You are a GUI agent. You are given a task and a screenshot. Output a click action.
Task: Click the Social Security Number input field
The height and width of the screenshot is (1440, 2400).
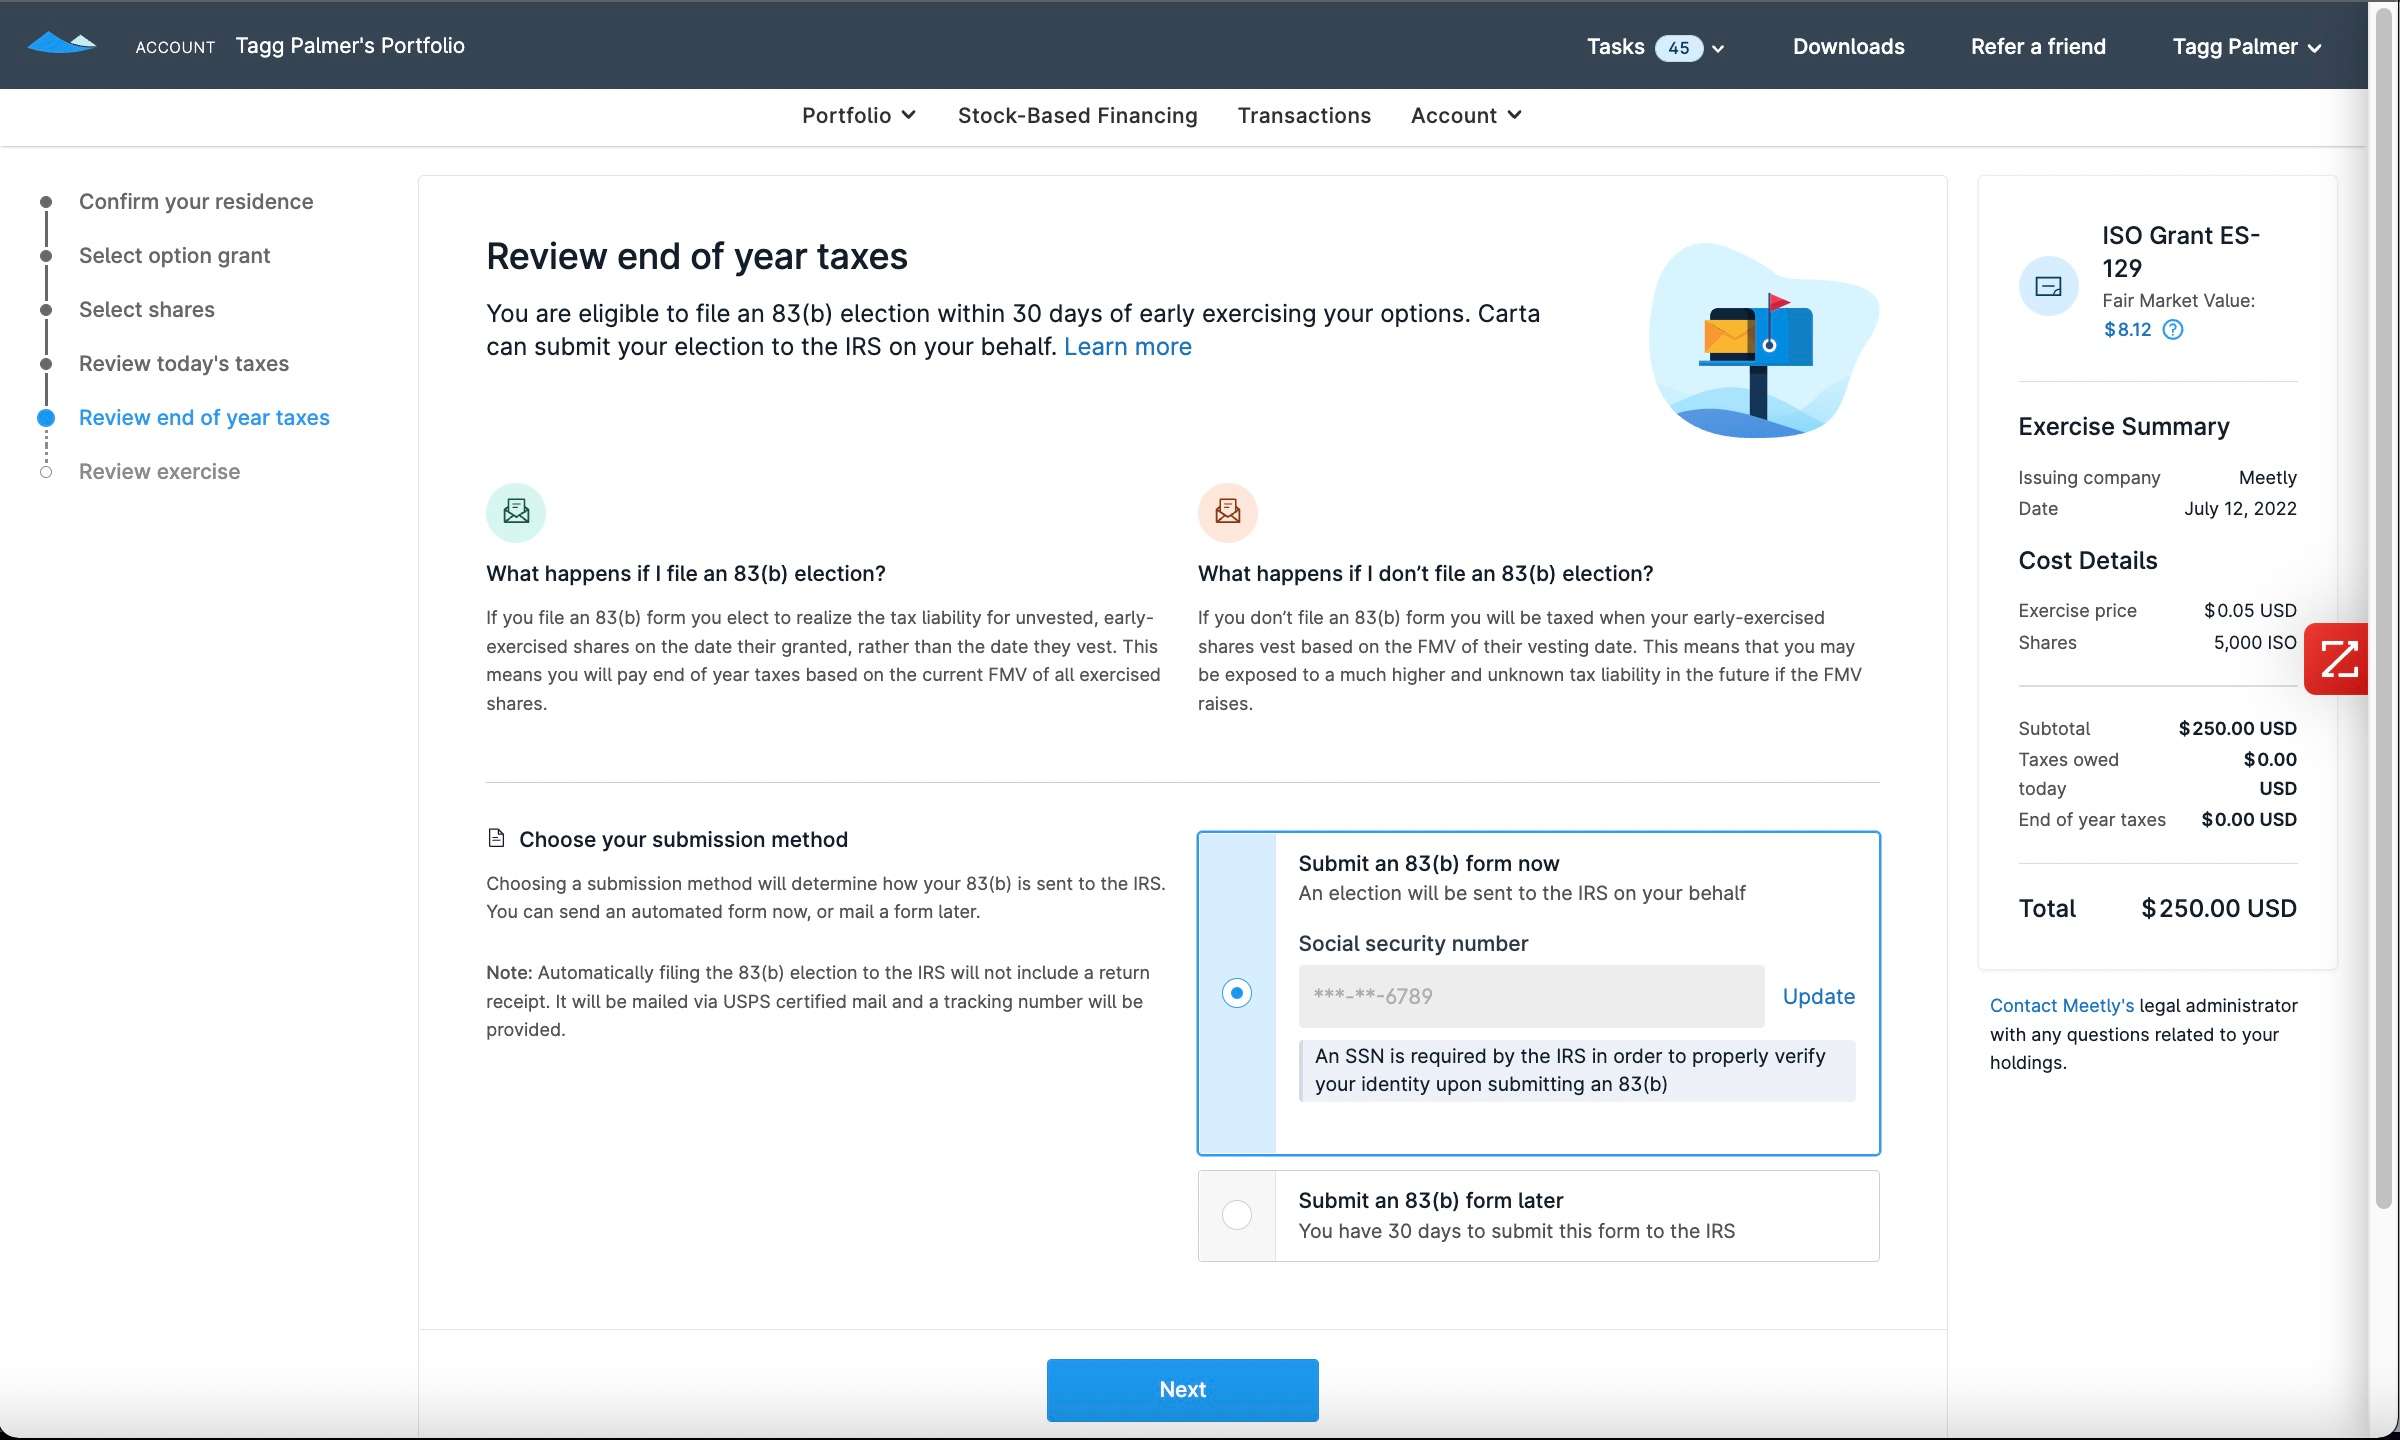point(1531,996)
